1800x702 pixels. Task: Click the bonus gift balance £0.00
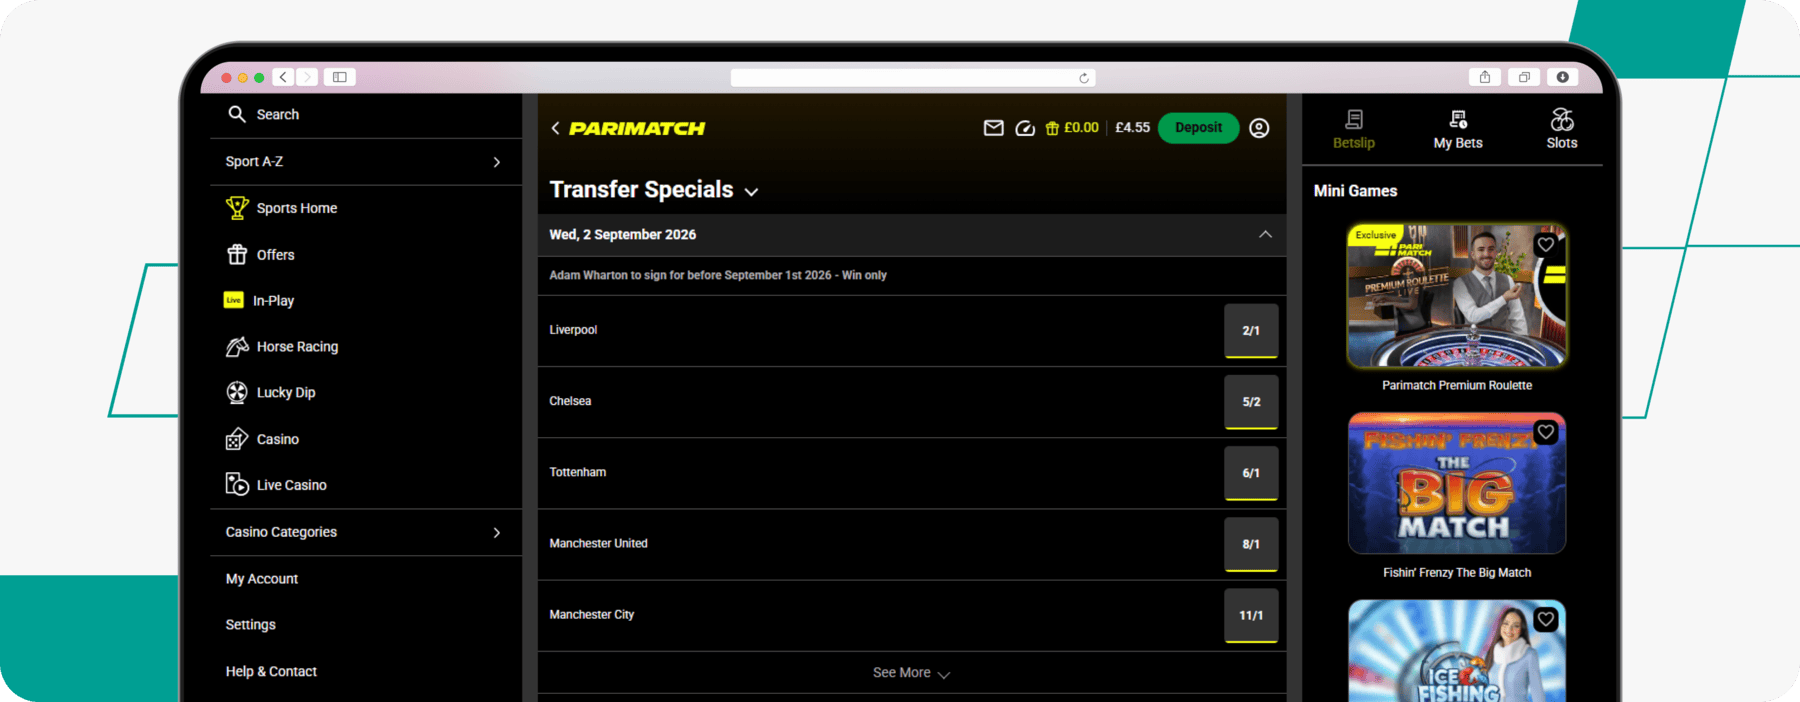[1072, 128]
